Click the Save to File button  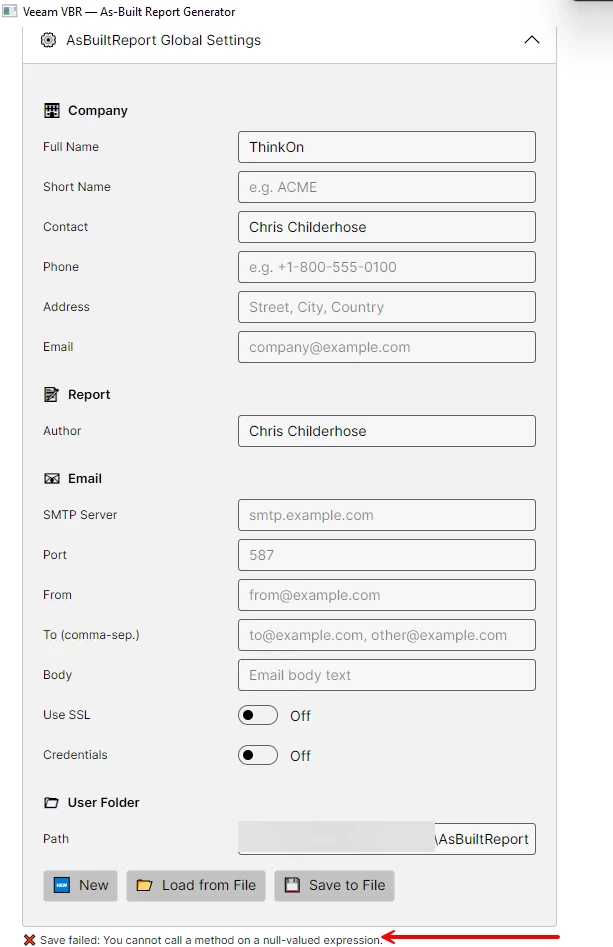334,885
